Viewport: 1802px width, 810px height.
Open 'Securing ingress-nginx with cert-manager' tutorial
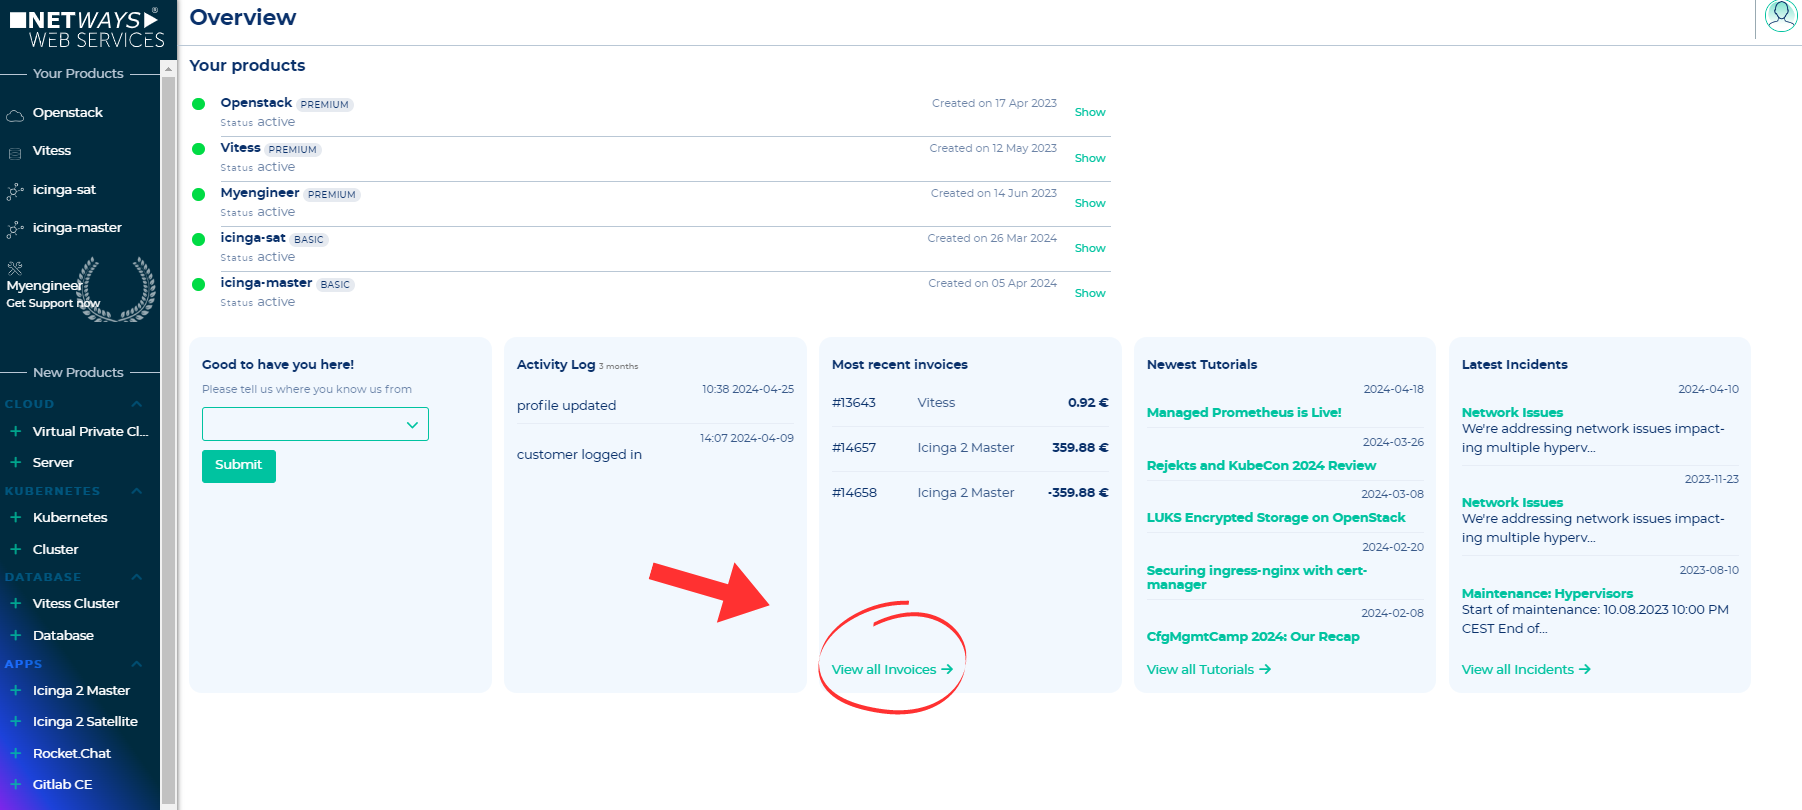[1257, 577]
